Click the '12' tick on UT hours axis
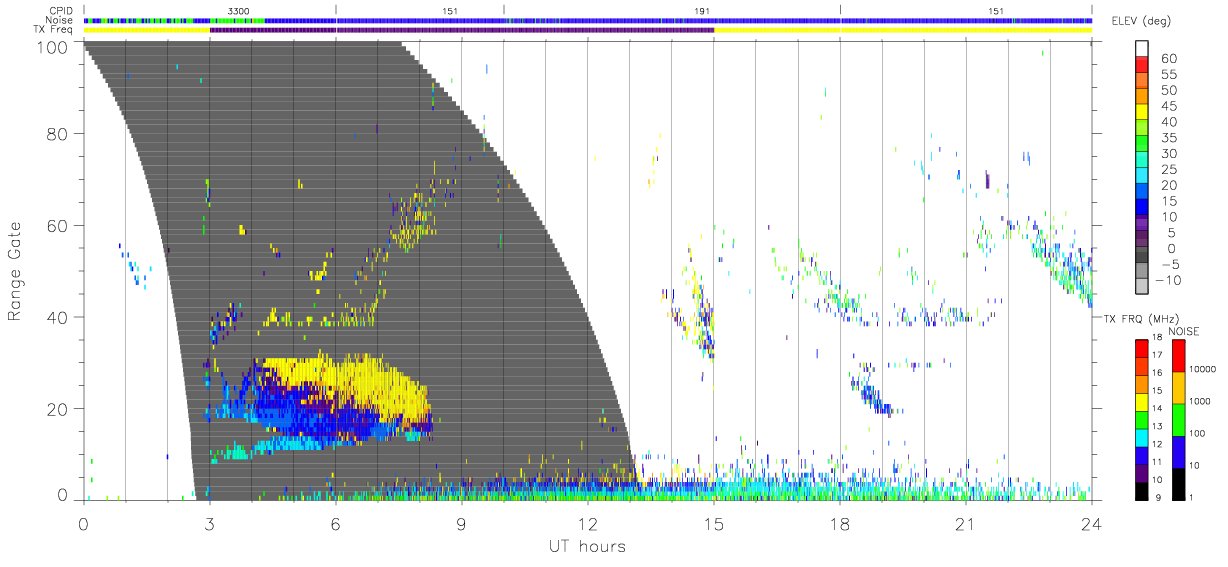The width and height of the screenshot is (1228, 567). tap(587, 523)
